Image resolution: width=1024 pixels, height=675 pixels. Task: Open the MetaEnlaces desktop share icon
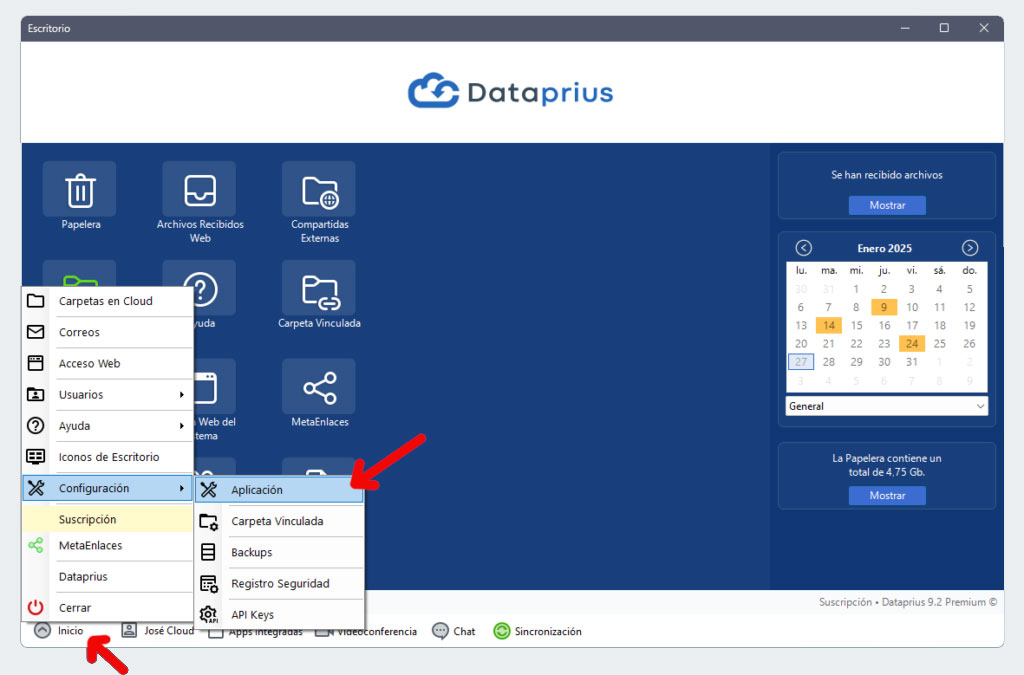pyautogui.click(x=319, y=386)
